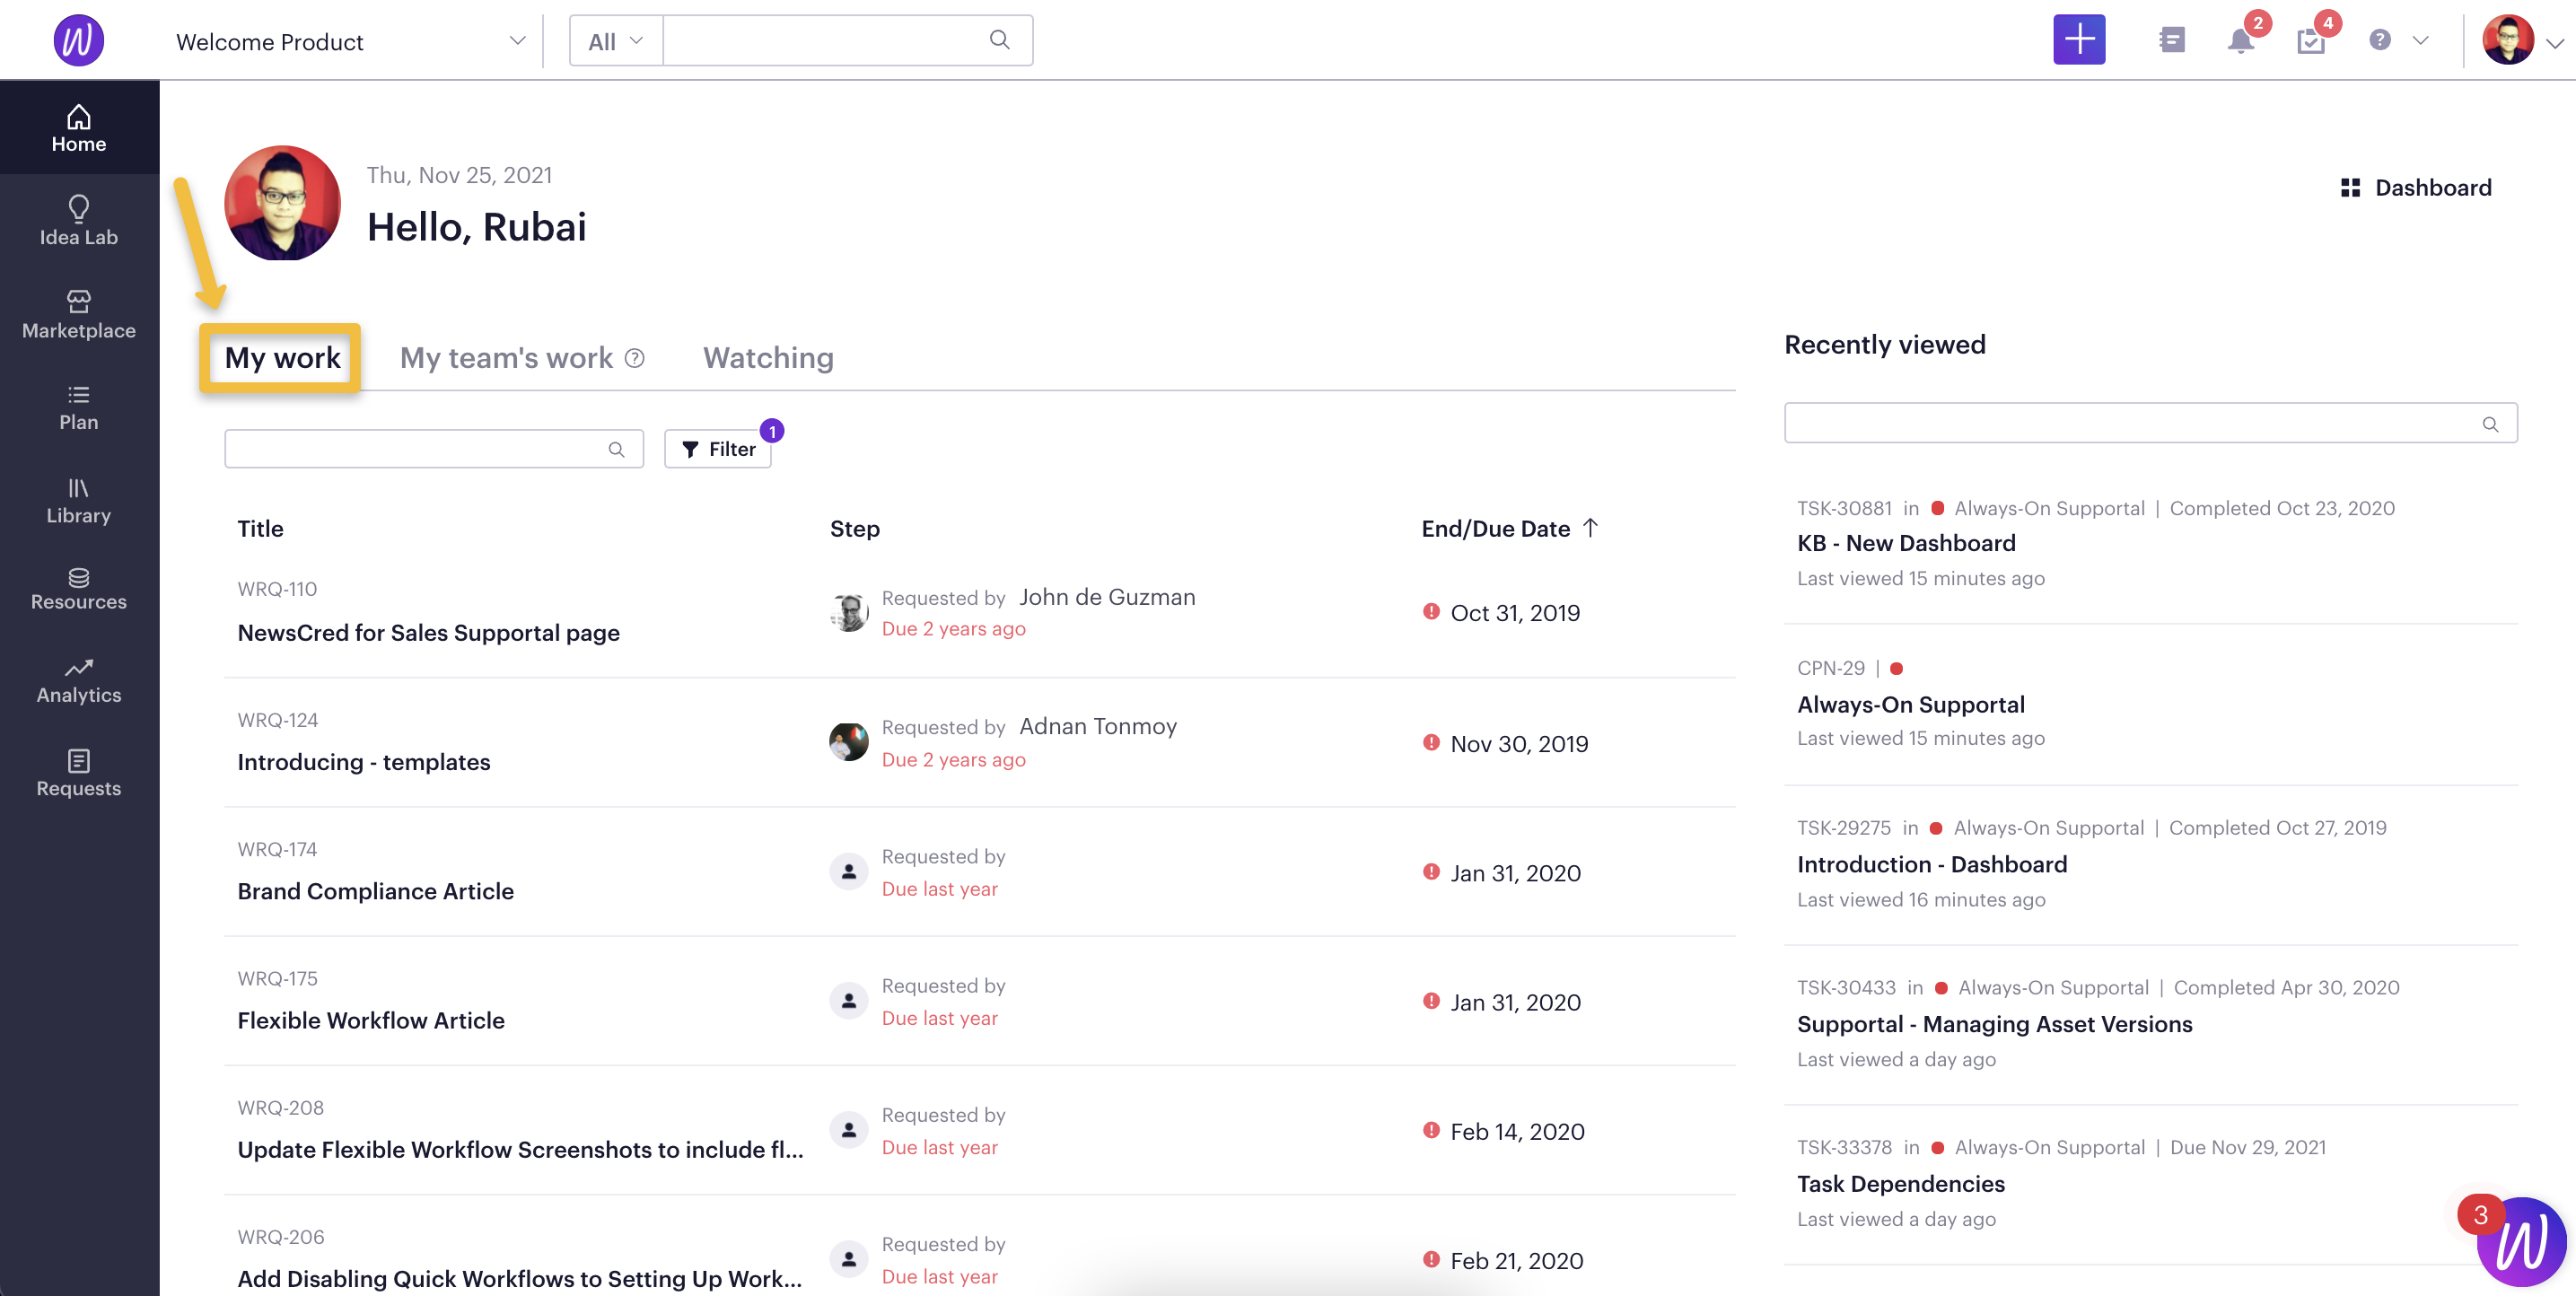The width and height of the screenshot is (2576, 1296).
Task: Click the magnifier in My work search
Action: click(x=616, y=450)
